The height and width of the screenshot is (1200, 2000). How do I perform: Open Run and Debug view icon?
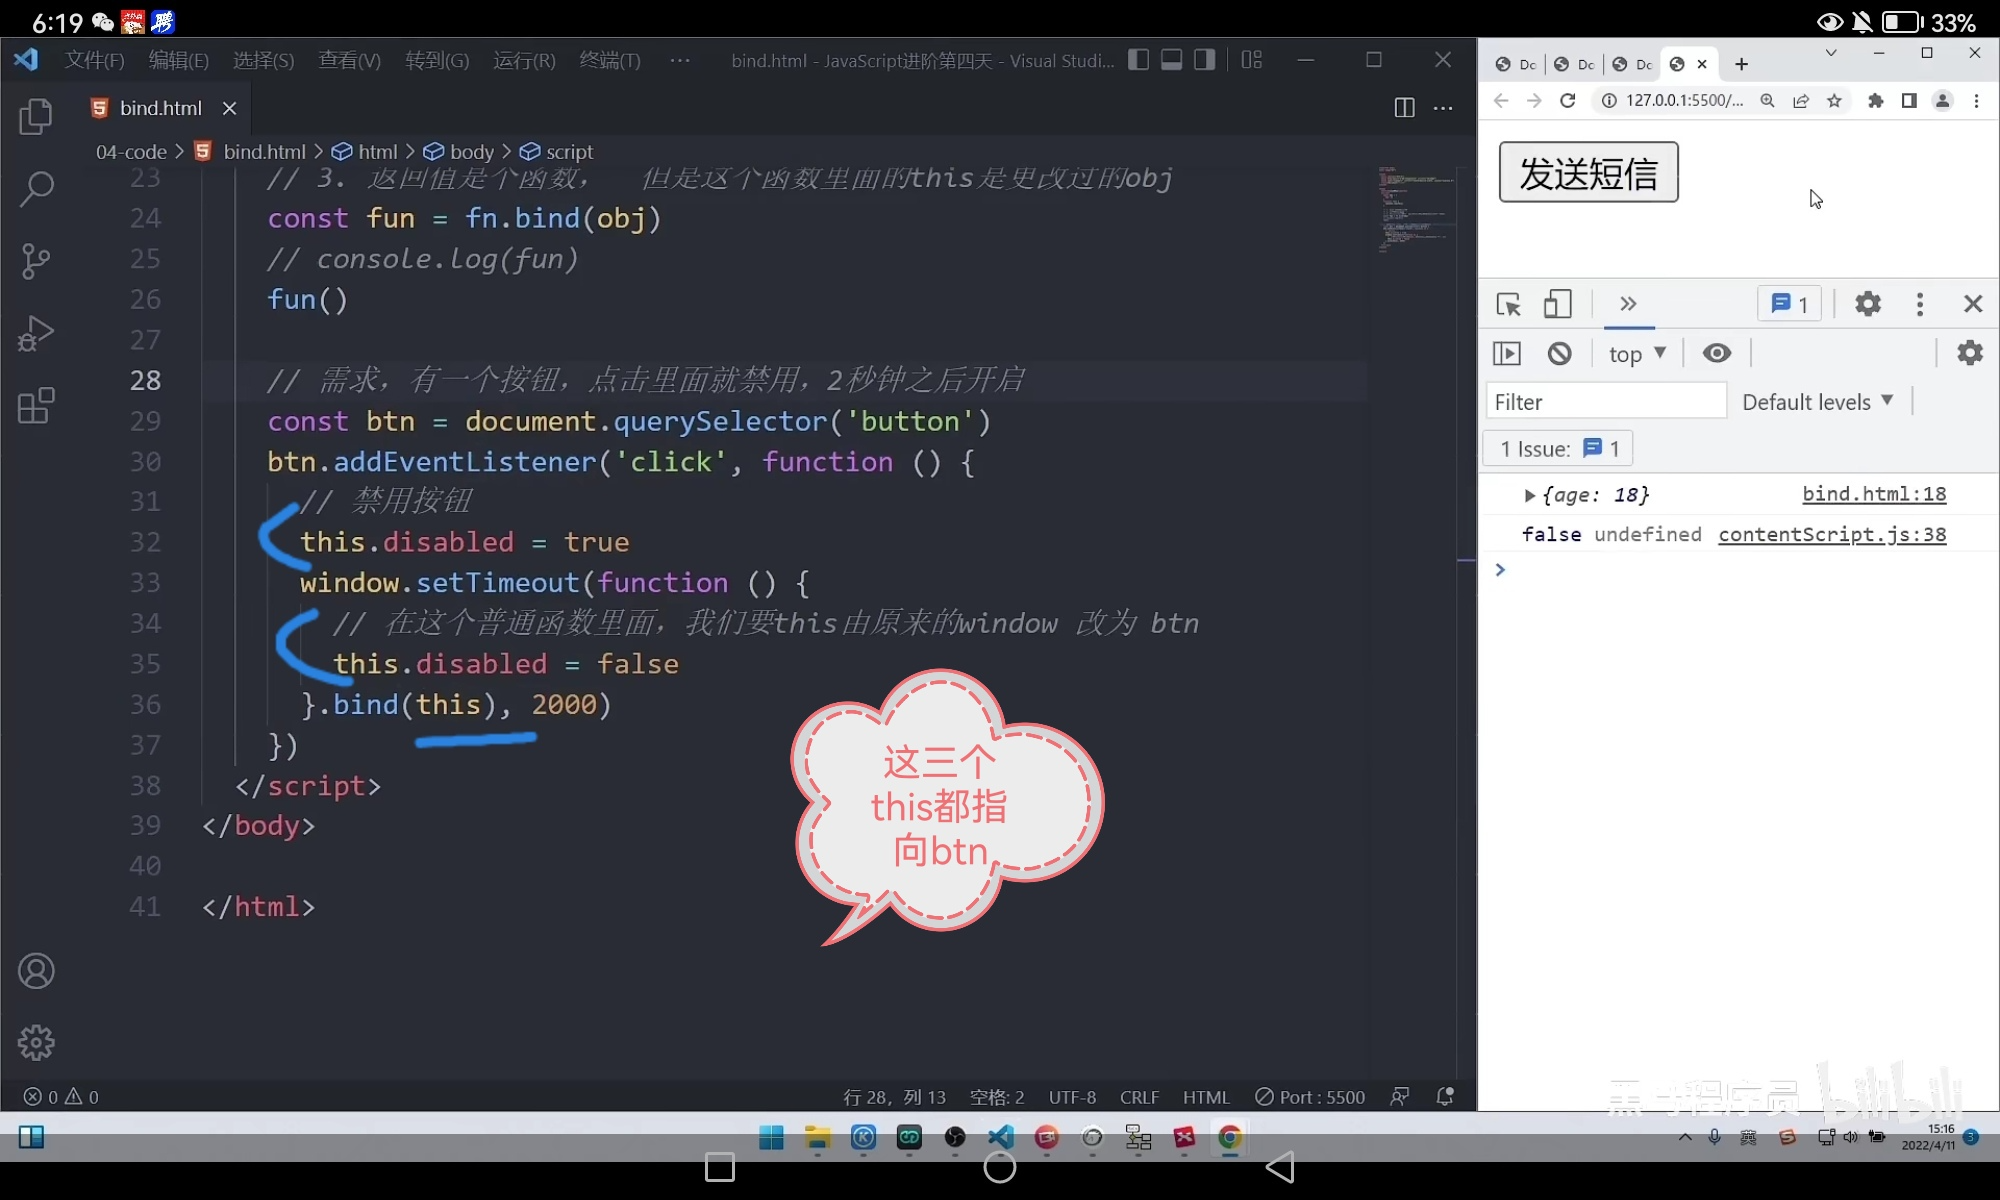point(36,333)
